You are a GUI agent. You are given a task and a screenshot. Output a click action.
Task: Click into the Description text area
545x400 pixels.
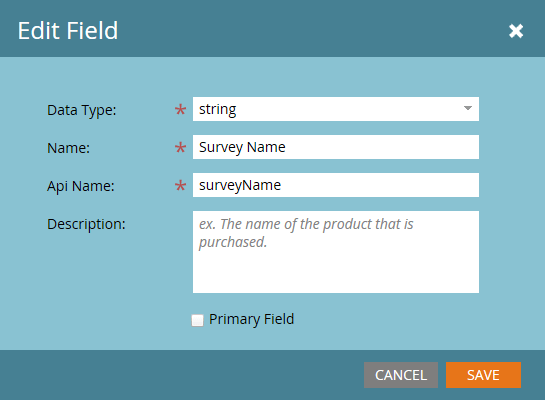coord(336,252)
